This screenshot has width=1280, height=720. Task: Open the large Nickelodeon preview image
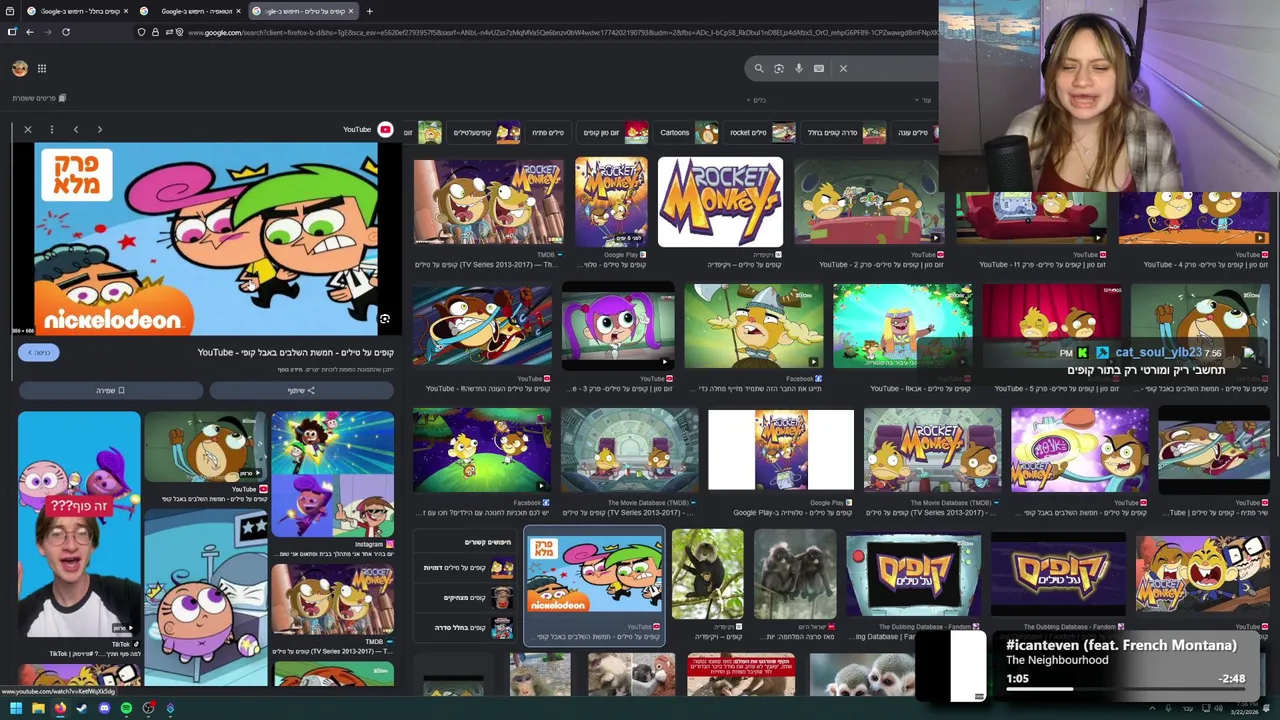206,239
